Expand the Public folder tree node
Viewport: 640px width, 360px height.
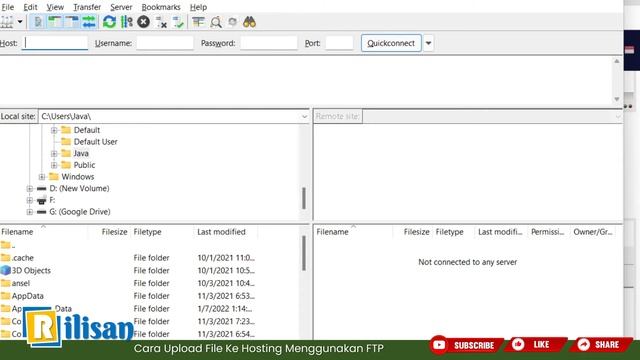54,165
